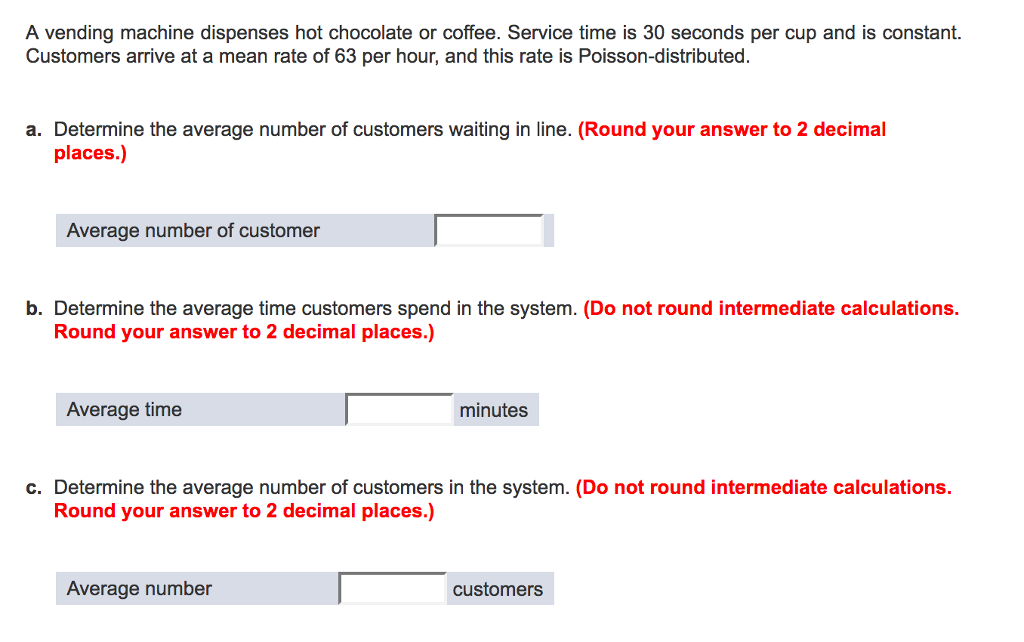Click the answer box for customers waiting in line
This screenshot has width=1024, height=642.
[489, 231]
